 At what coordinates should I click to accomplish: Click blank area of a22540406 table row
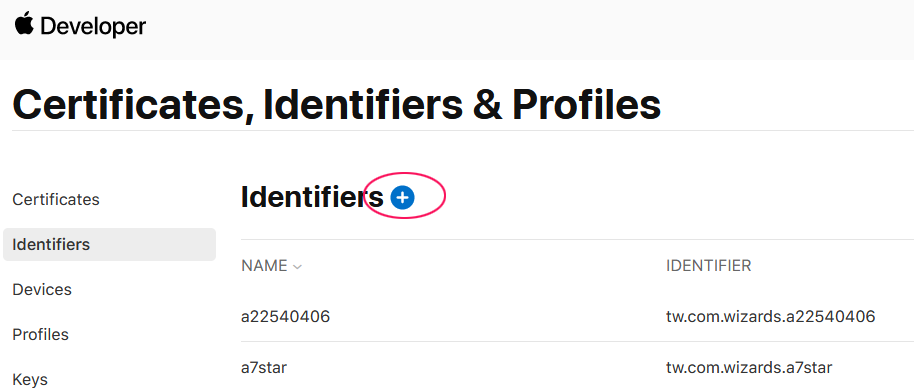[495, 317]
